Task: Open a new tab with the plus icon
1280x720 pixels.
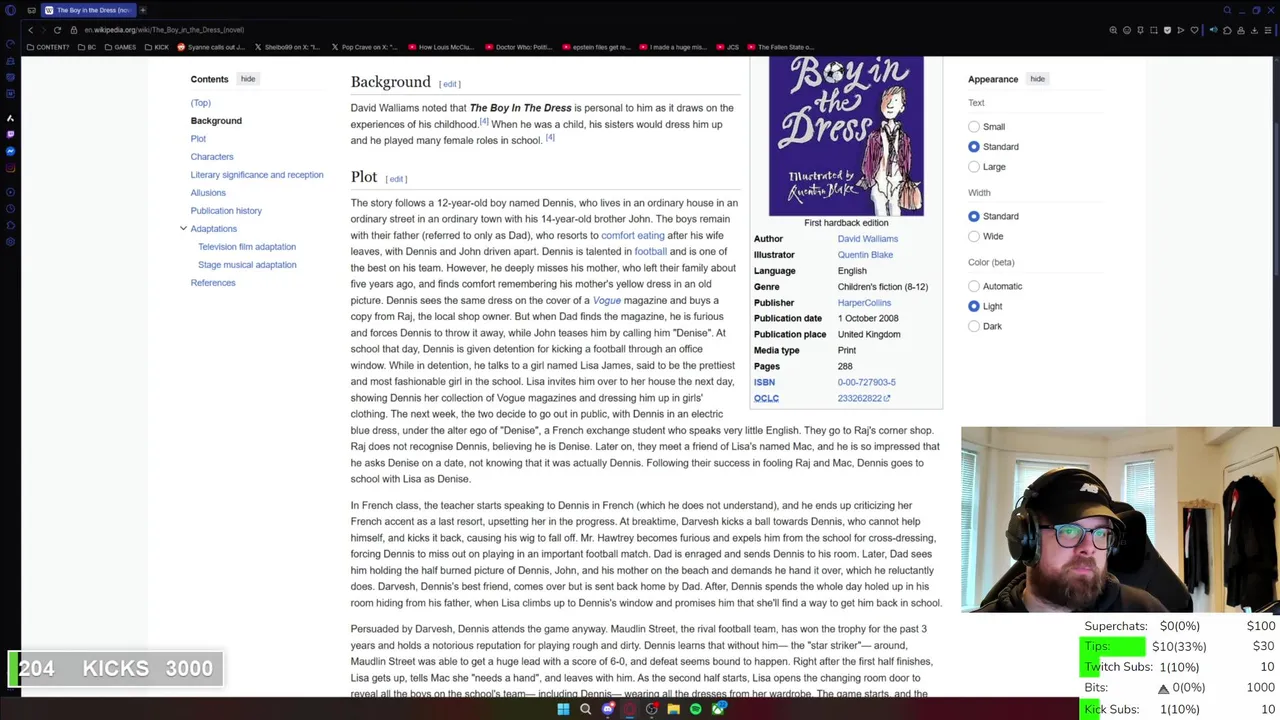Action: 143,10
